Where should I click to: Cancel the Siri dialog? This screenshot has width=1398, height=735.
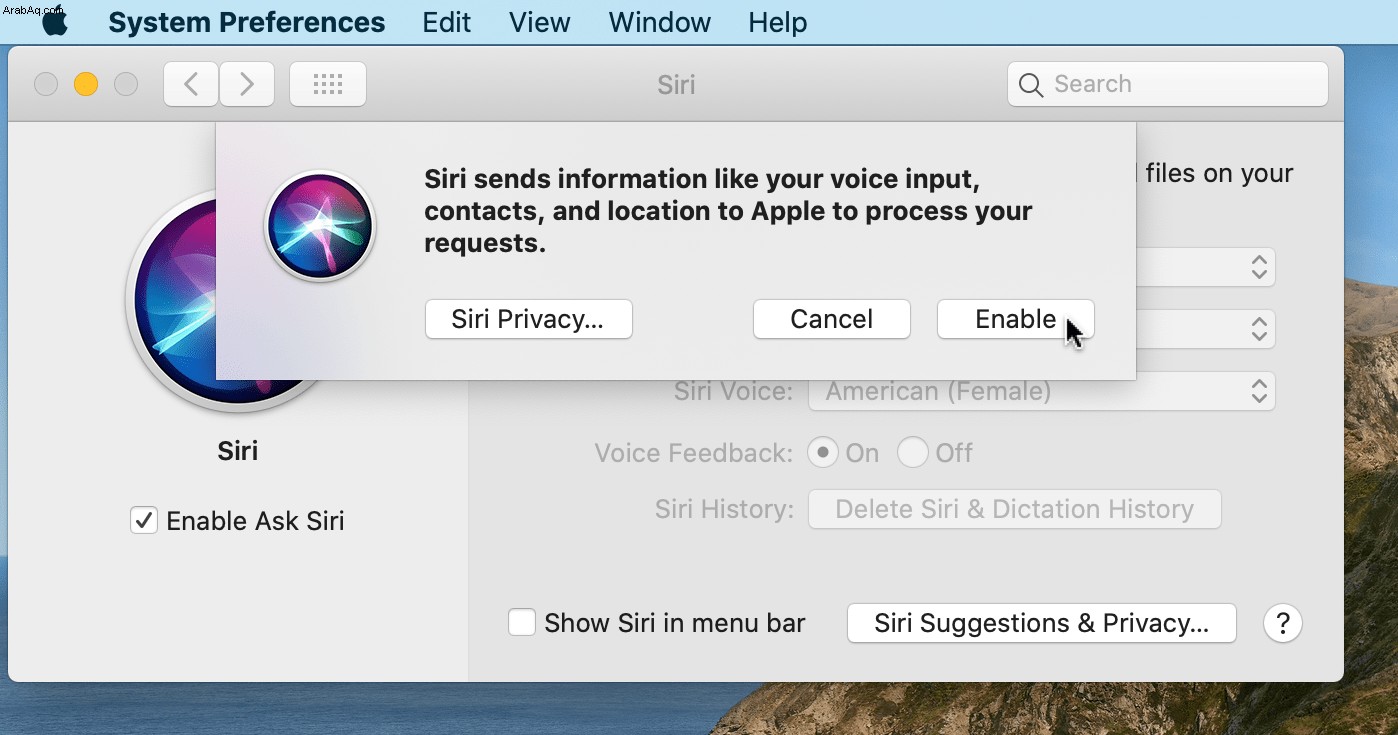click(x=832, y=319)
